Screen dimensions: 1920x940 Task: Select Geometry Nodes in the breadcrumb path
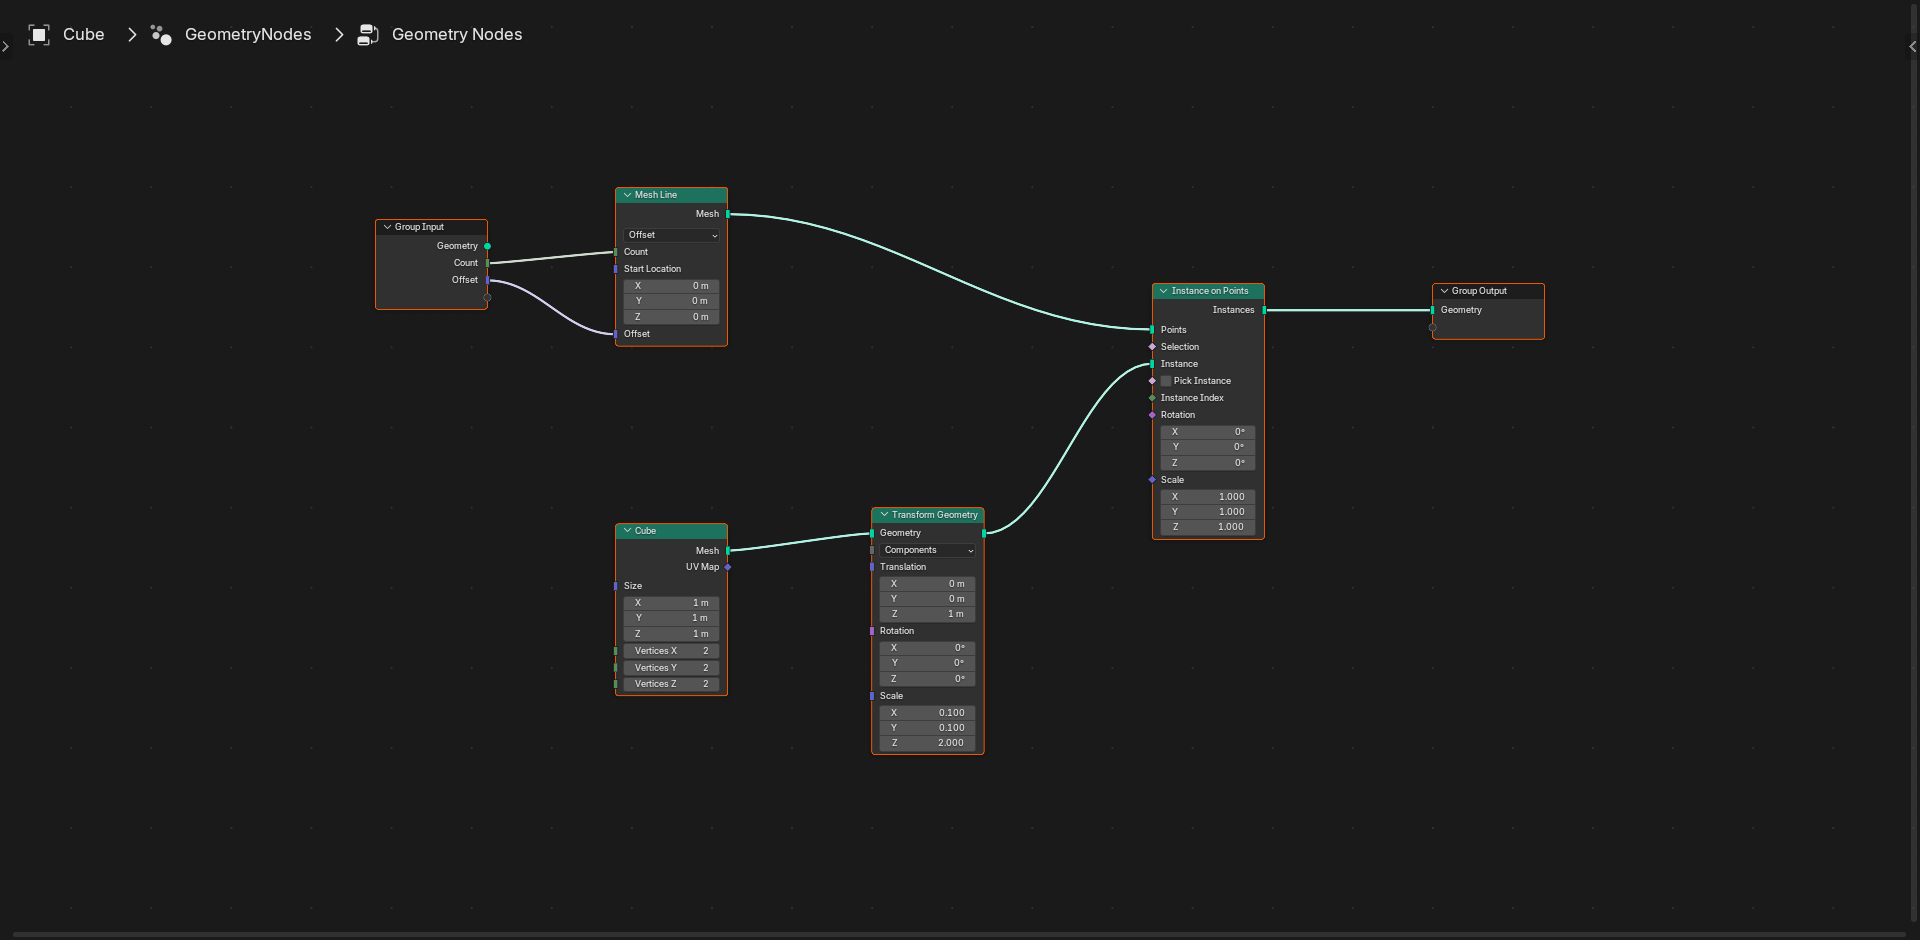(x=457, y=35)
